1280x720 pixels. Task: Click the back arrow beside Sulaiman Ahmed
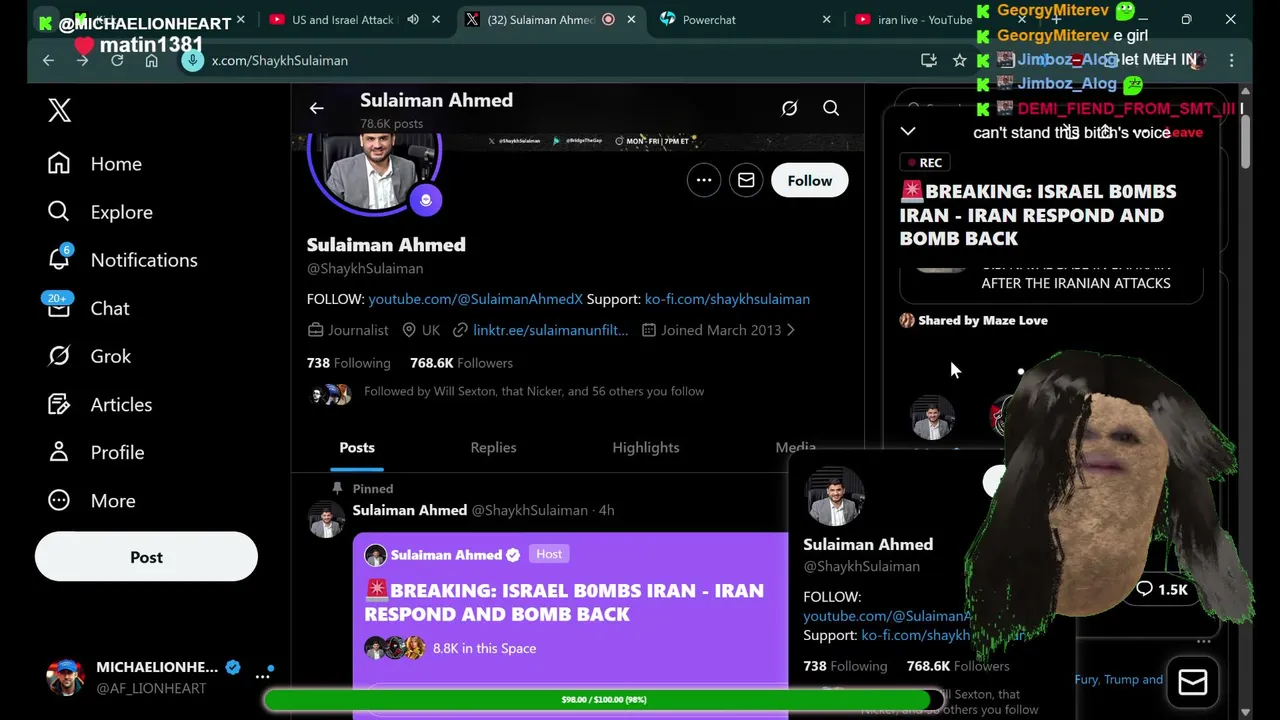point(316,108)
